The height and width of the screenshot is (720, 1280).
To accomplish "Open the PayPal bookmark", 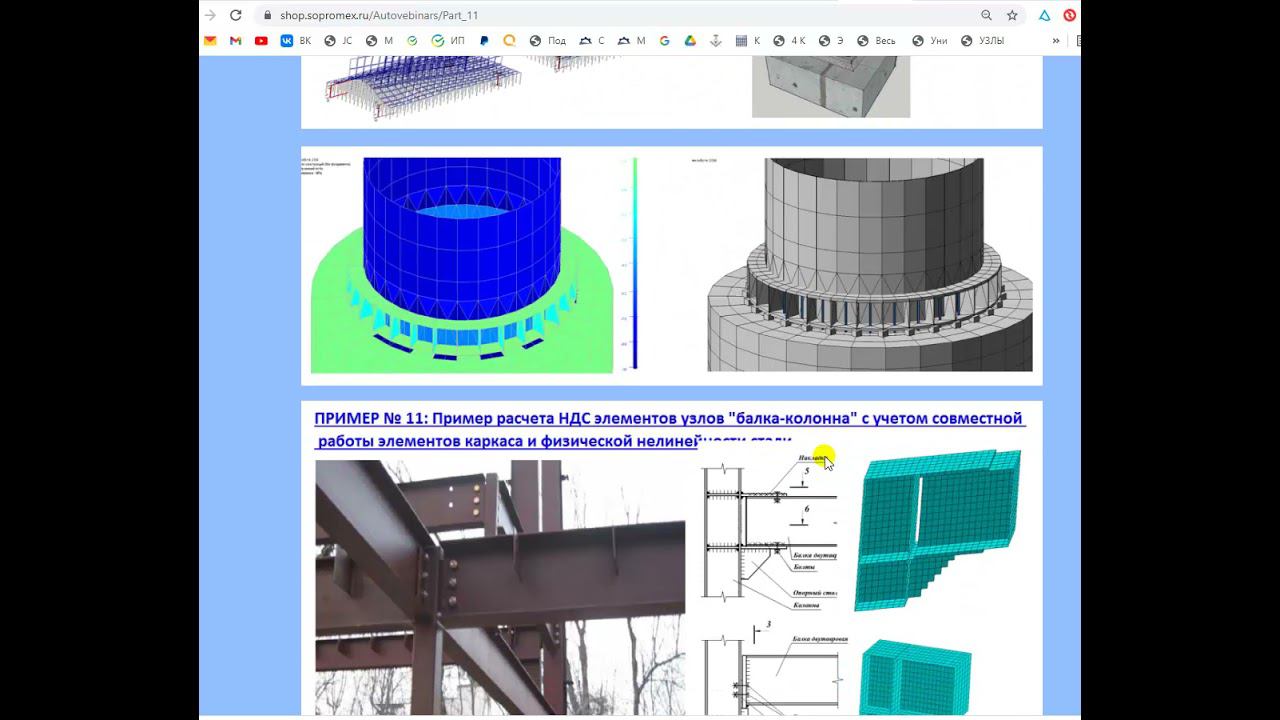I will click(x=484, y=41).
